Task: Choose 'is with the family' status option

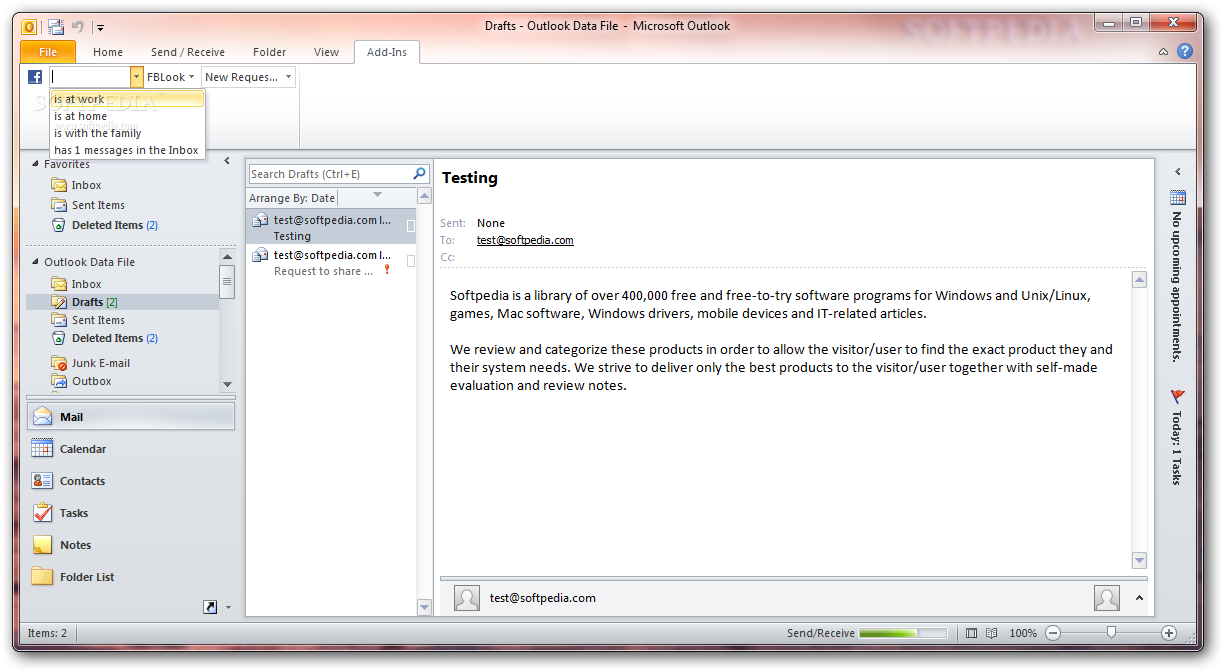Action: pos(127,133)
